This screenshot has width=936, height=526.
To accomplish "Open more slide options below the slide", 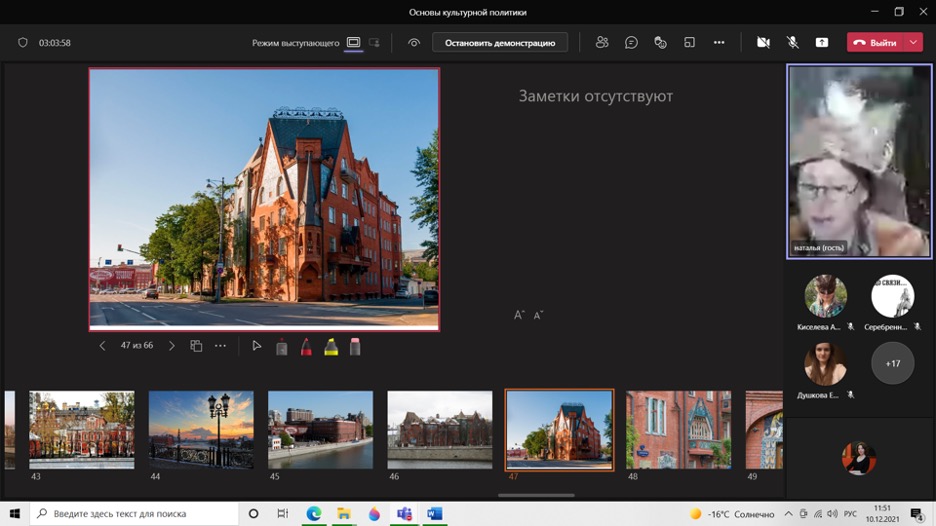I will pyautogui.click(x=220, y=346).
